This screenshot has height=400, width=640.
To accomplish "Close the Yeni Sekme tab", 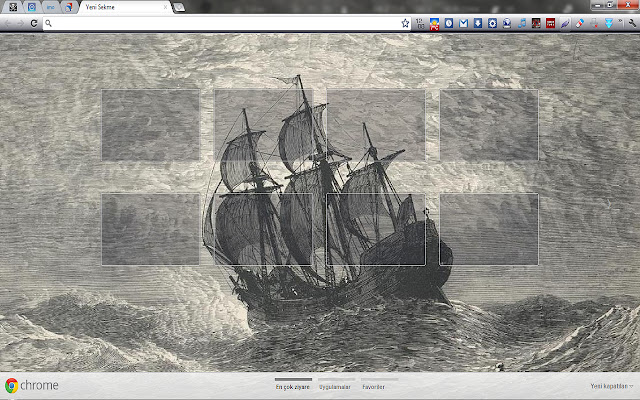I will (165, 7).
